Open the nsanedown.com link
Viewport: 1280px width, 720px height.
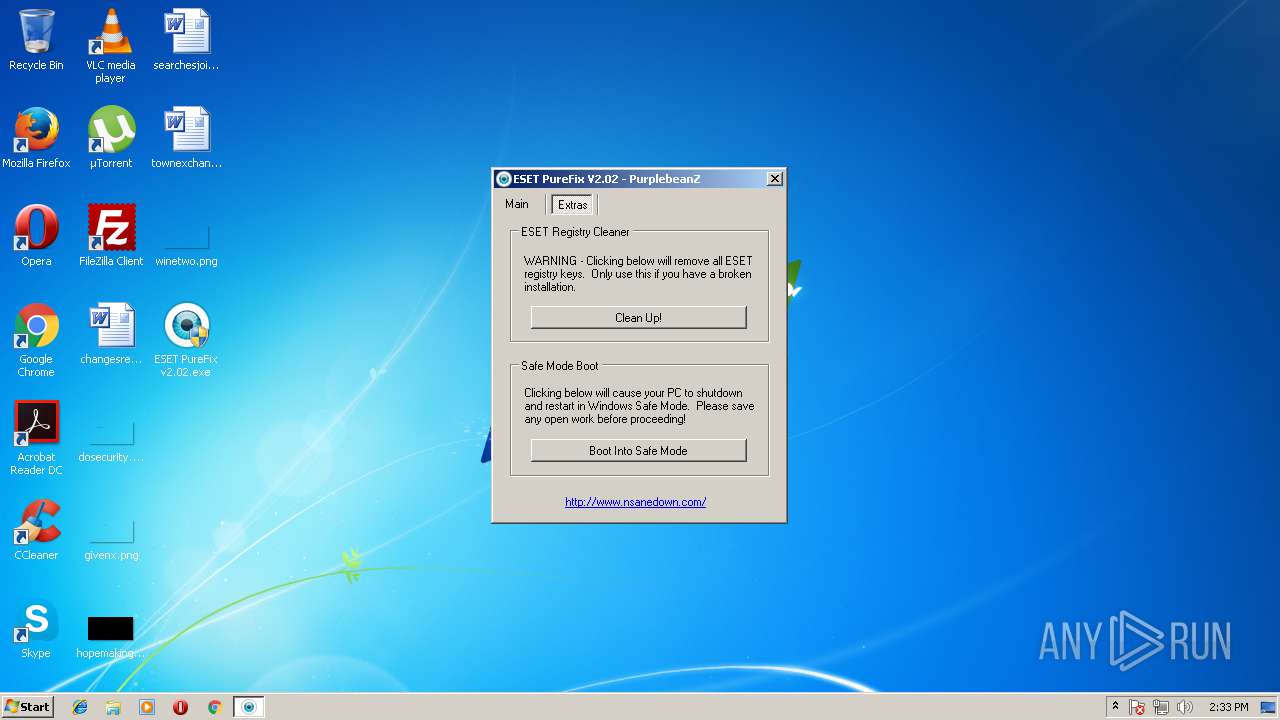[x=636, y=502]
